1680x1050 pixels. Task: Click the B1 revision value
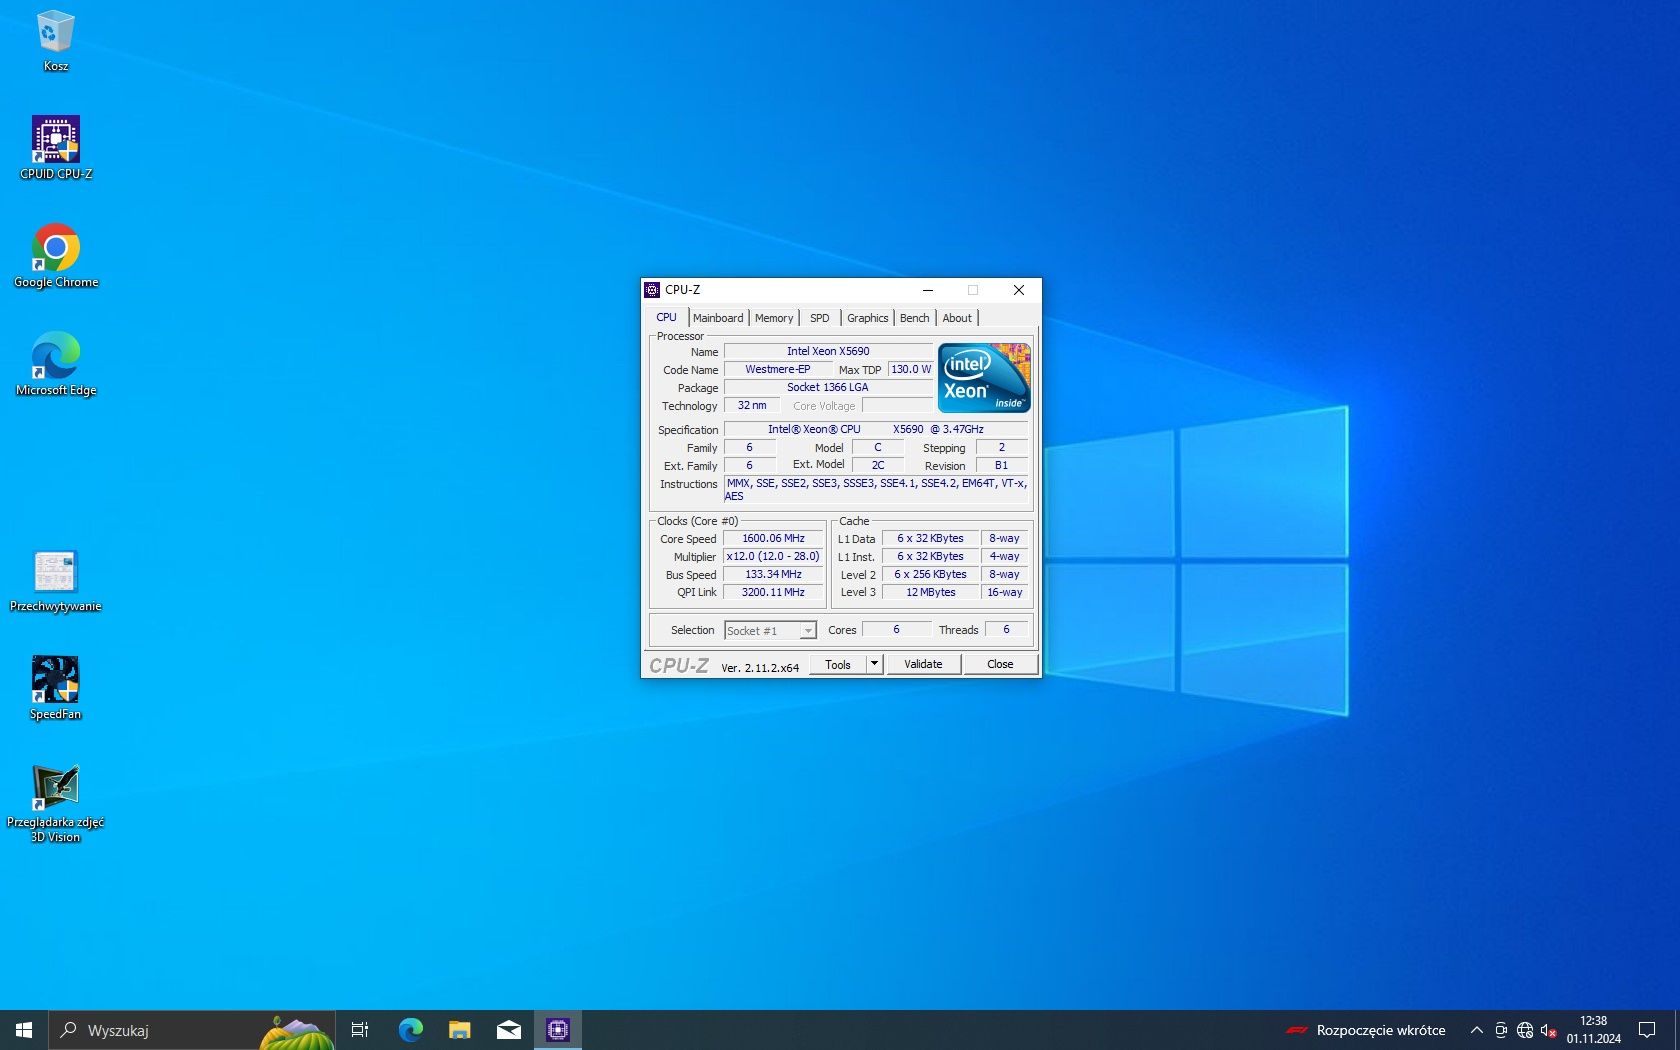point(1002,465)
